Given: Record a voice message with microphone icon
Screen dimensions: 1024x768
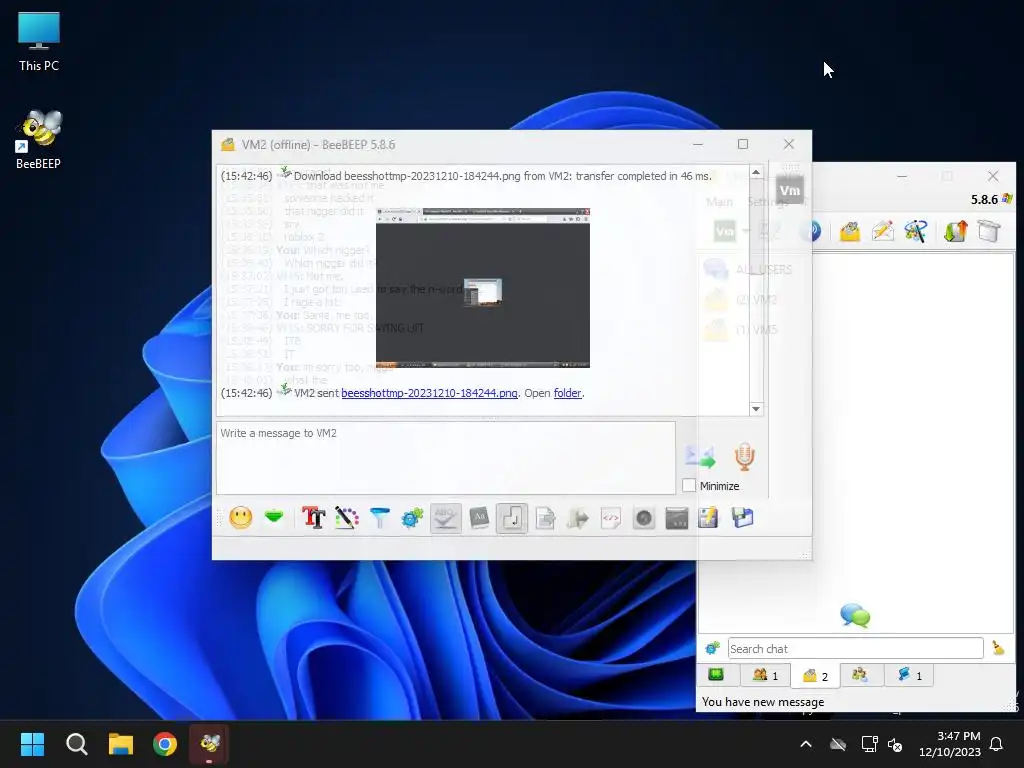Looking at the screenshot, I should click(x=744, y=456).
